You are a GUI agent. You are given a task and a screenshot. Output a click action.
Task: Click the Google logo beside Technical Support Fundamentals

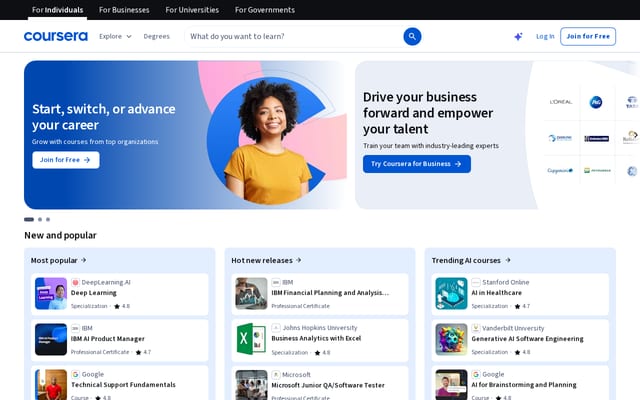point(75,374)
